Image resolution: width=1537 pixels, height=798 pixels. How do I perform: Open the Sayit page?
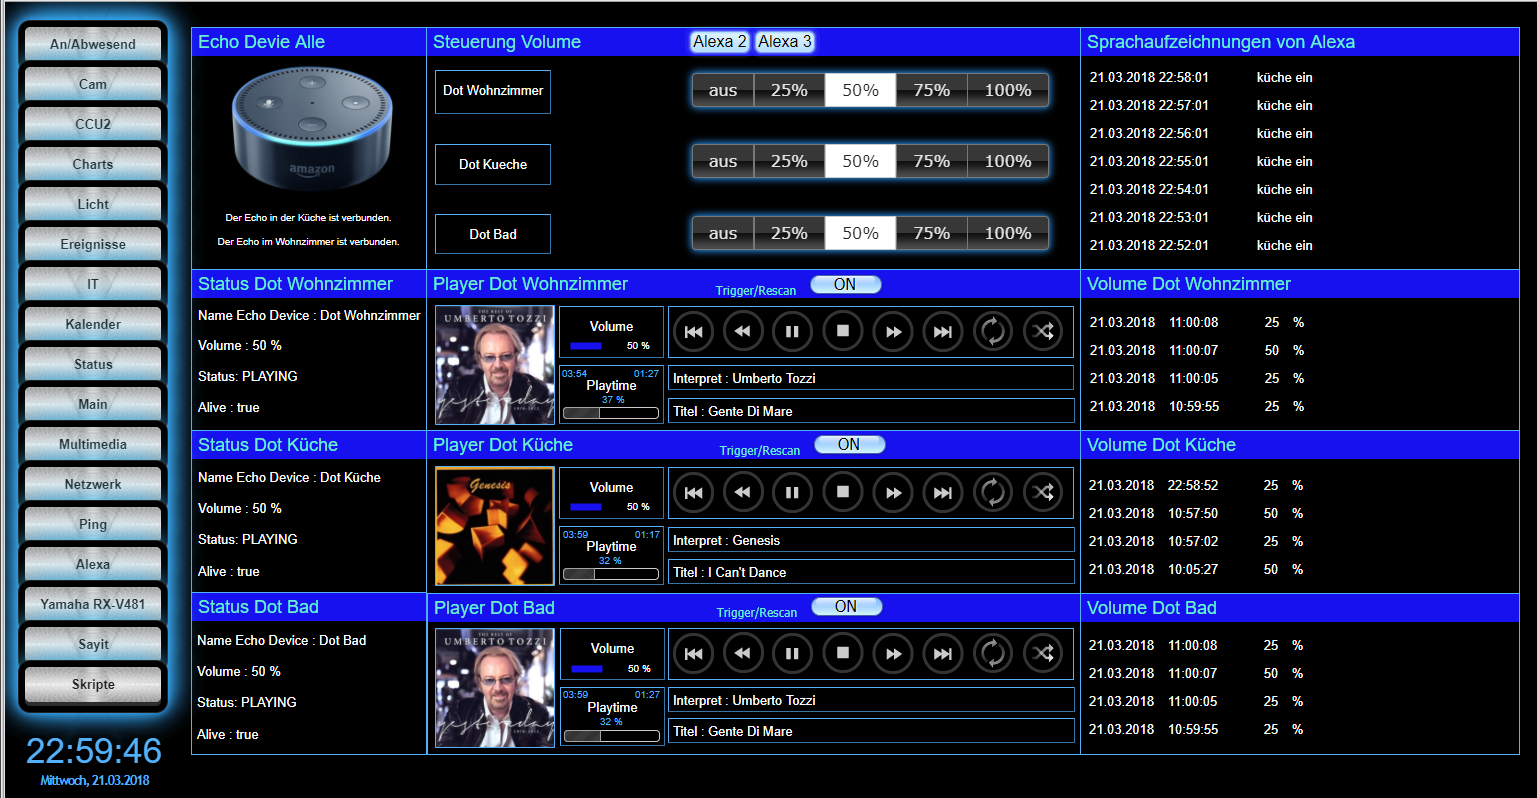point(93,644)
